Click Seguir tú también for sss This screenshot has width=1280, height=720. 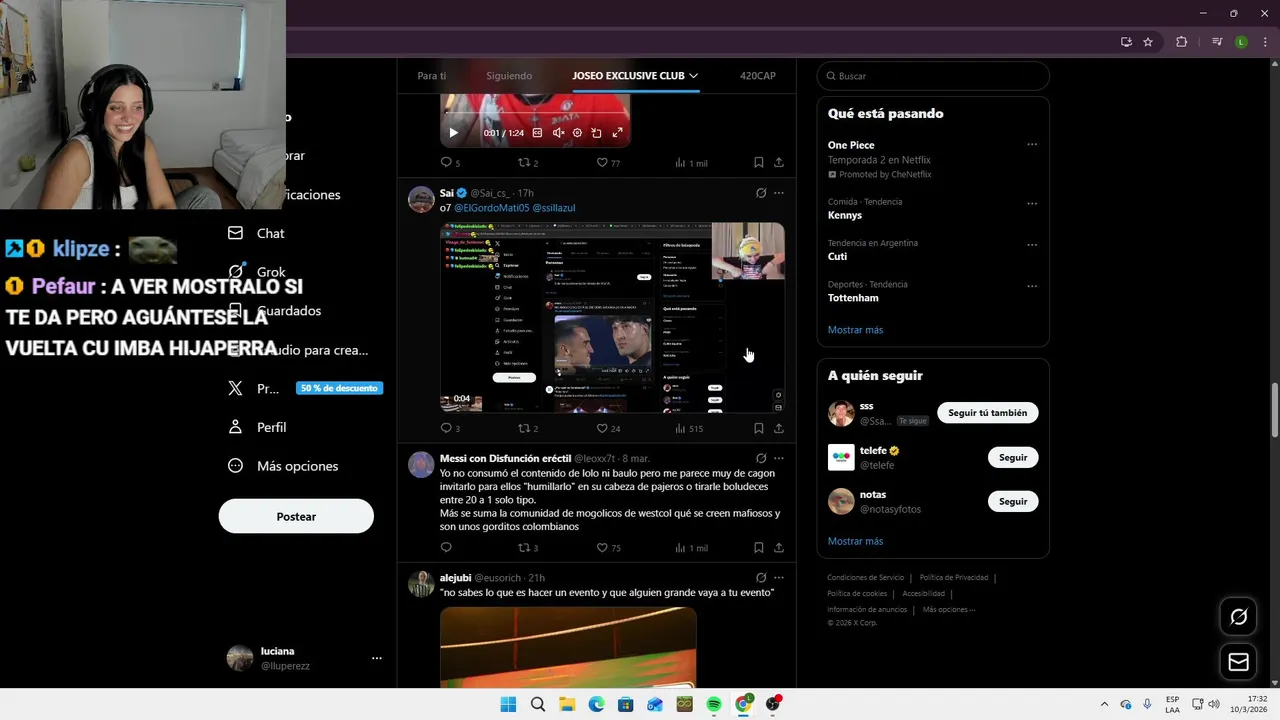tap(988, 413)
